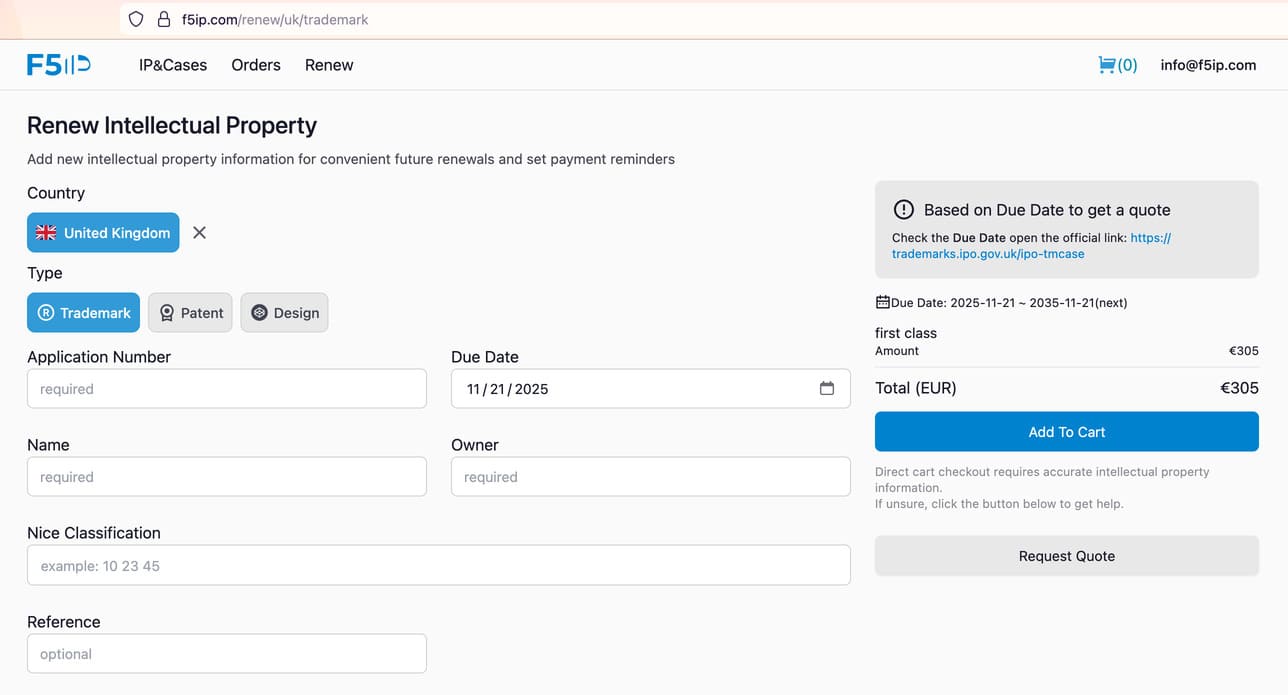
Task: Click the F5IP logo
Action: [x=59, y=65]
